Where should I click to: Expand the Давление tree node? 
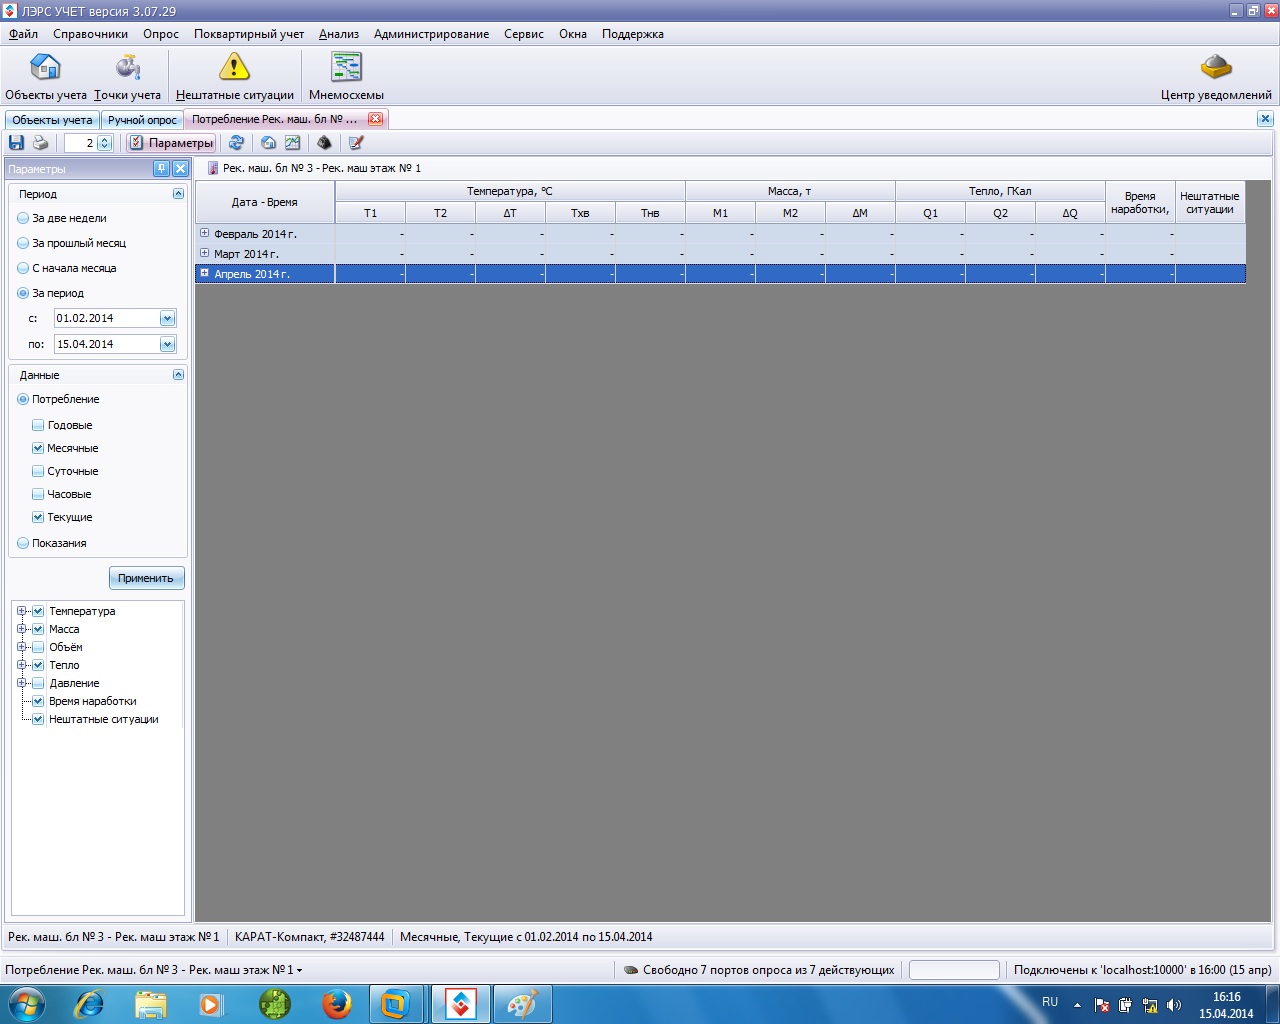click(x=21, y=683)
